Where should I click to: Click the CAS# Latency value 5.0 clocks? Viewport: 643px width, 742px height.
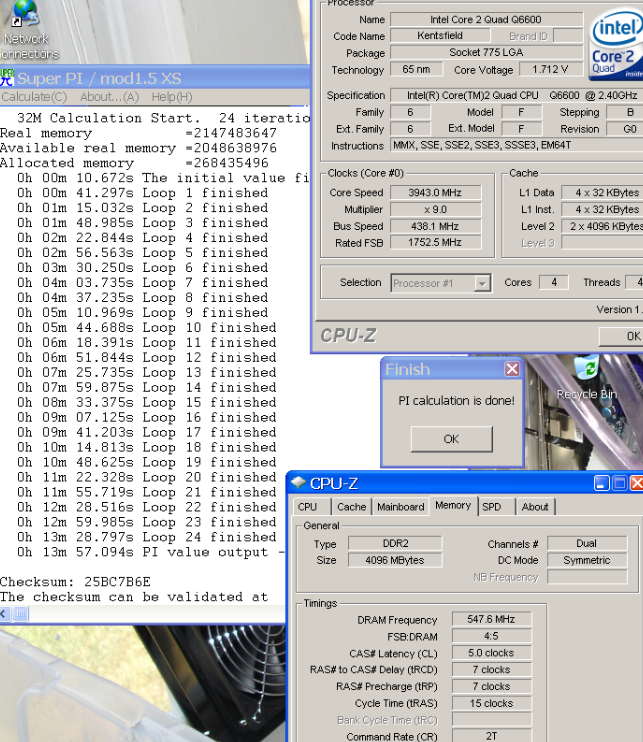click(x=491, y=653)
